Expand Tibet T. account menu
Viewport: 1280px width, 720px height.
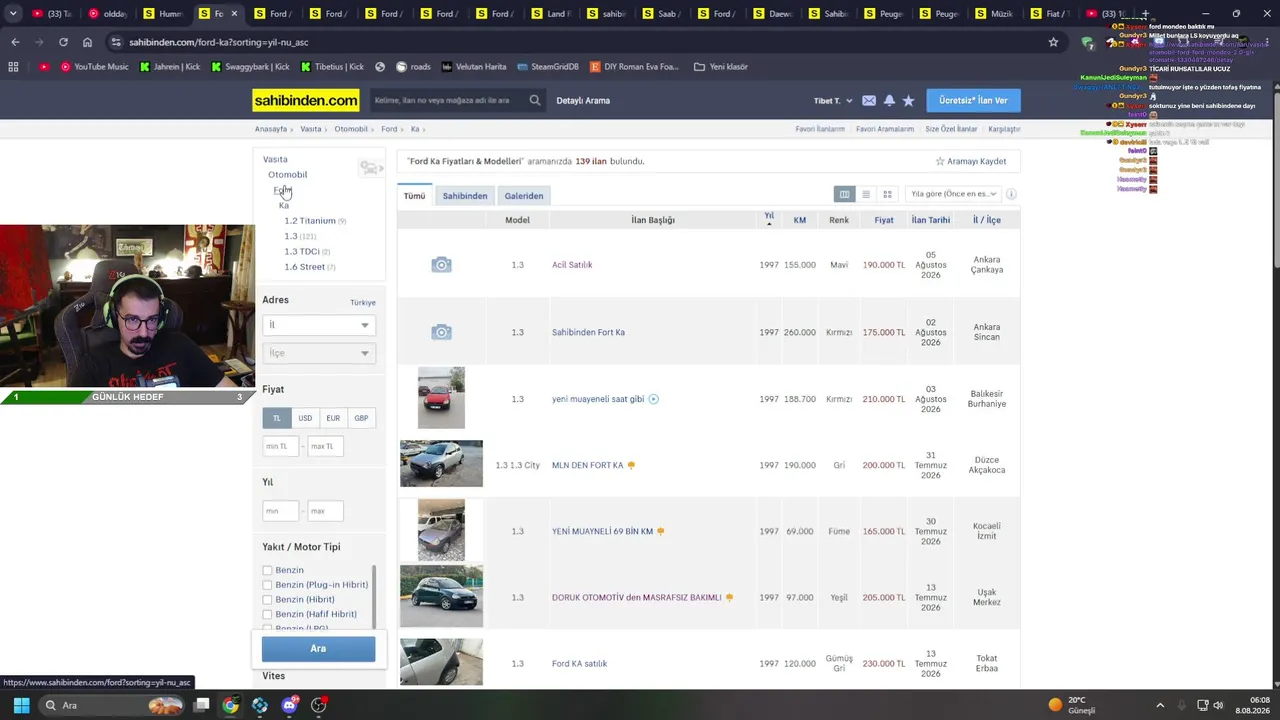(x=833, y=101)
